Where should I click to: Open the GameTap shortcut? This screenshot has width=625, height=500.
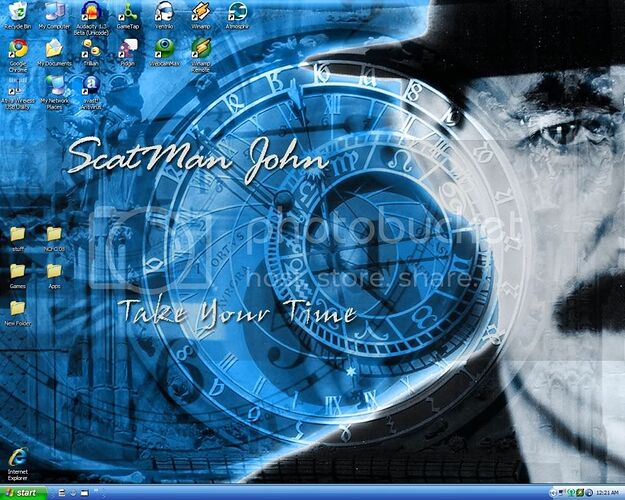click(x=128, y=13)
